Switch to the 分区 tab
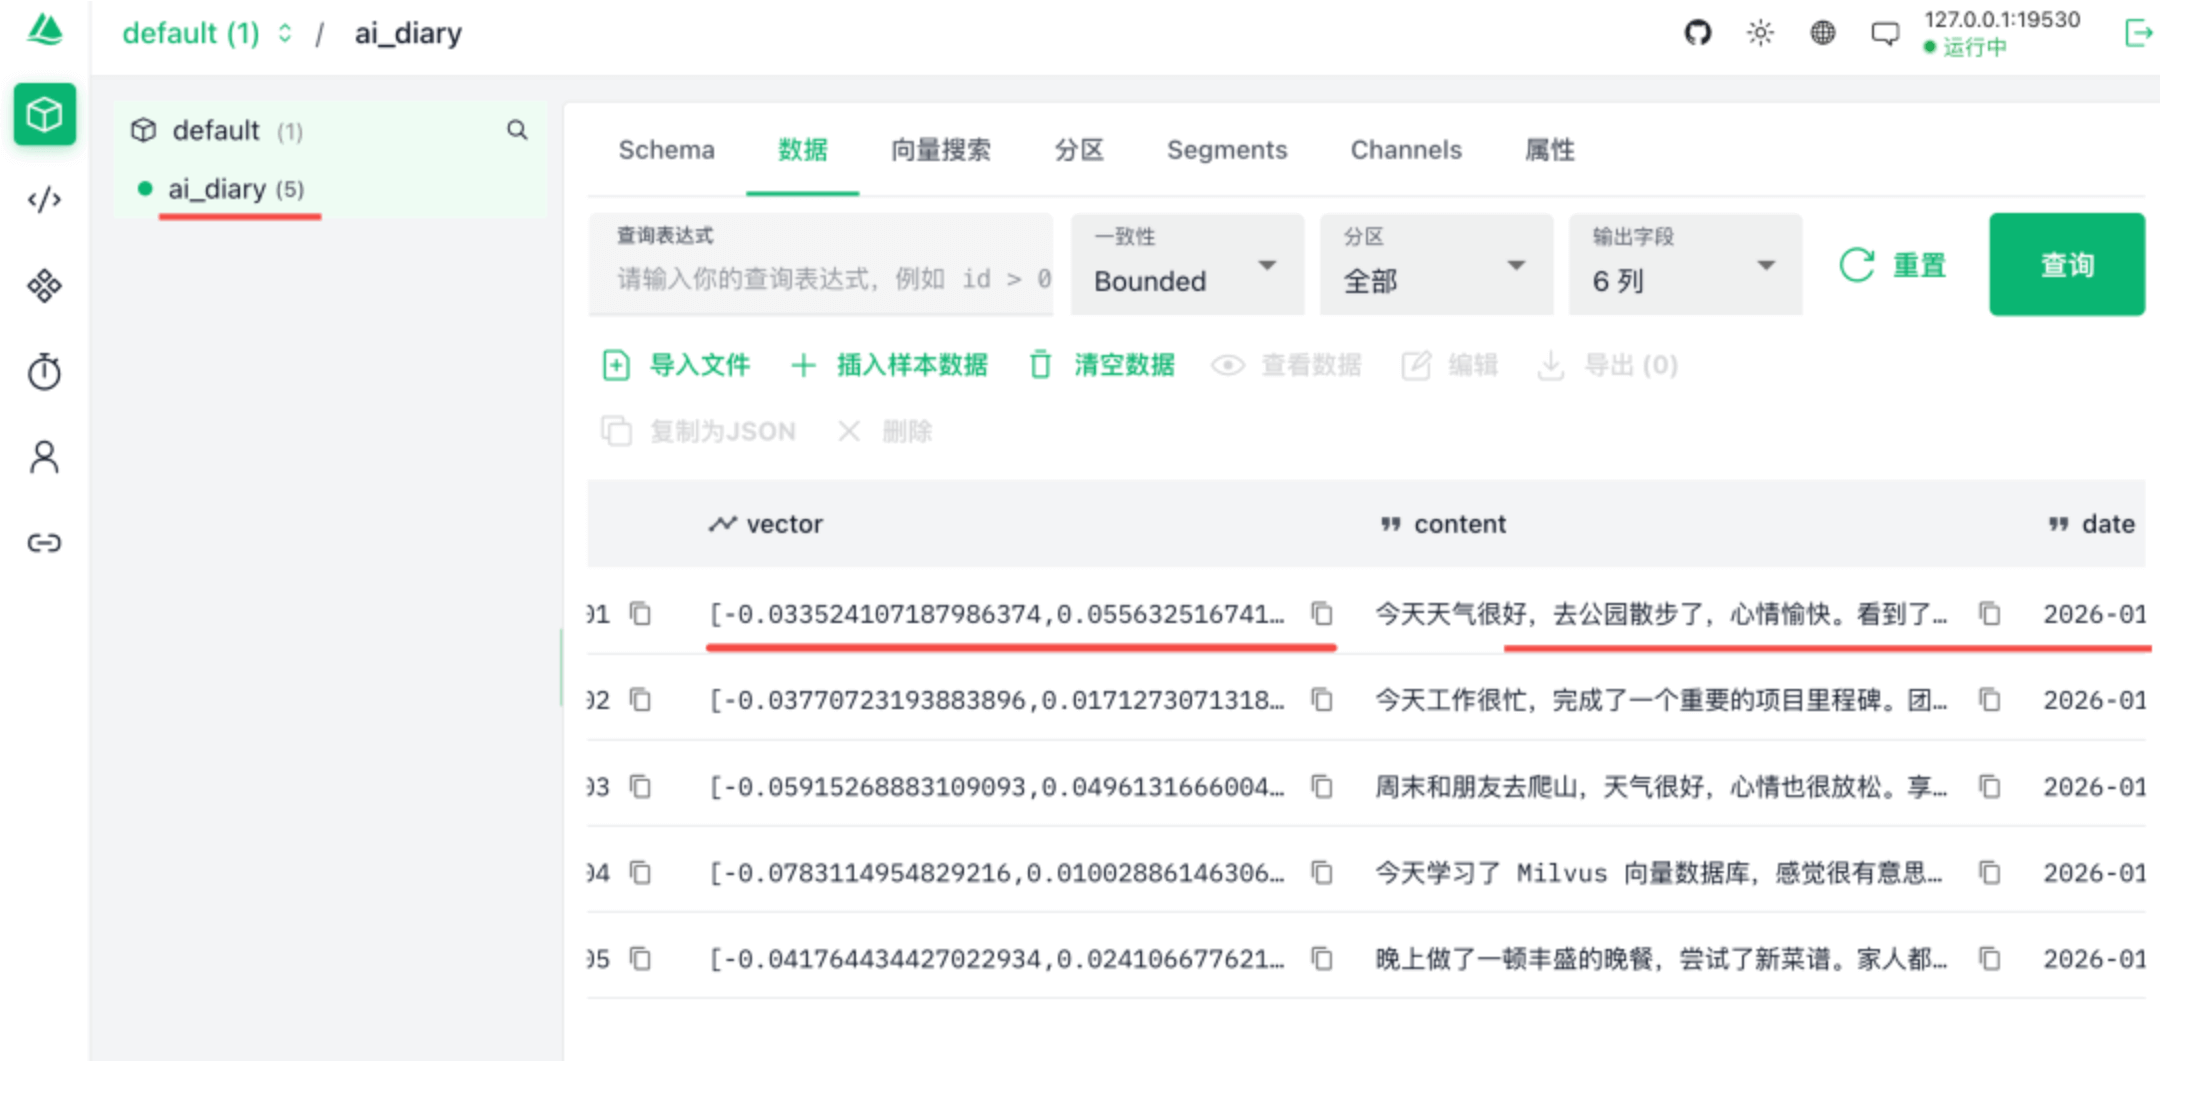The image size is (2200, 1096). point(1079,150)
